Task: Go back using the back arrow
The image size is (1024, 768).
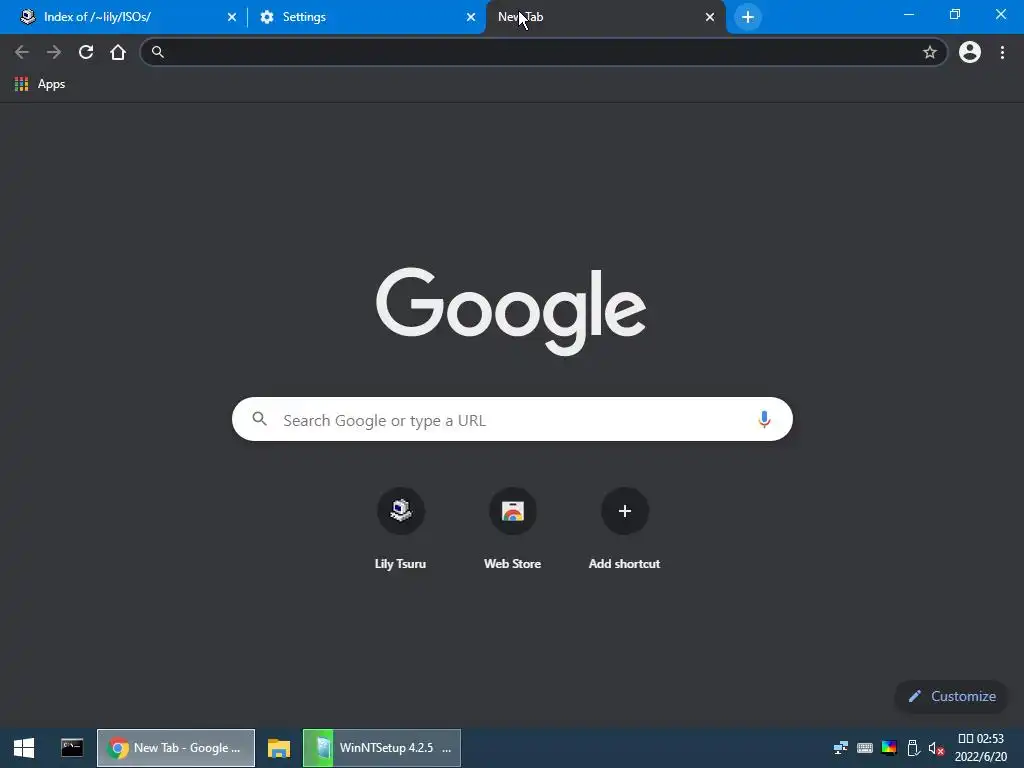Action: tap(22, 52)
